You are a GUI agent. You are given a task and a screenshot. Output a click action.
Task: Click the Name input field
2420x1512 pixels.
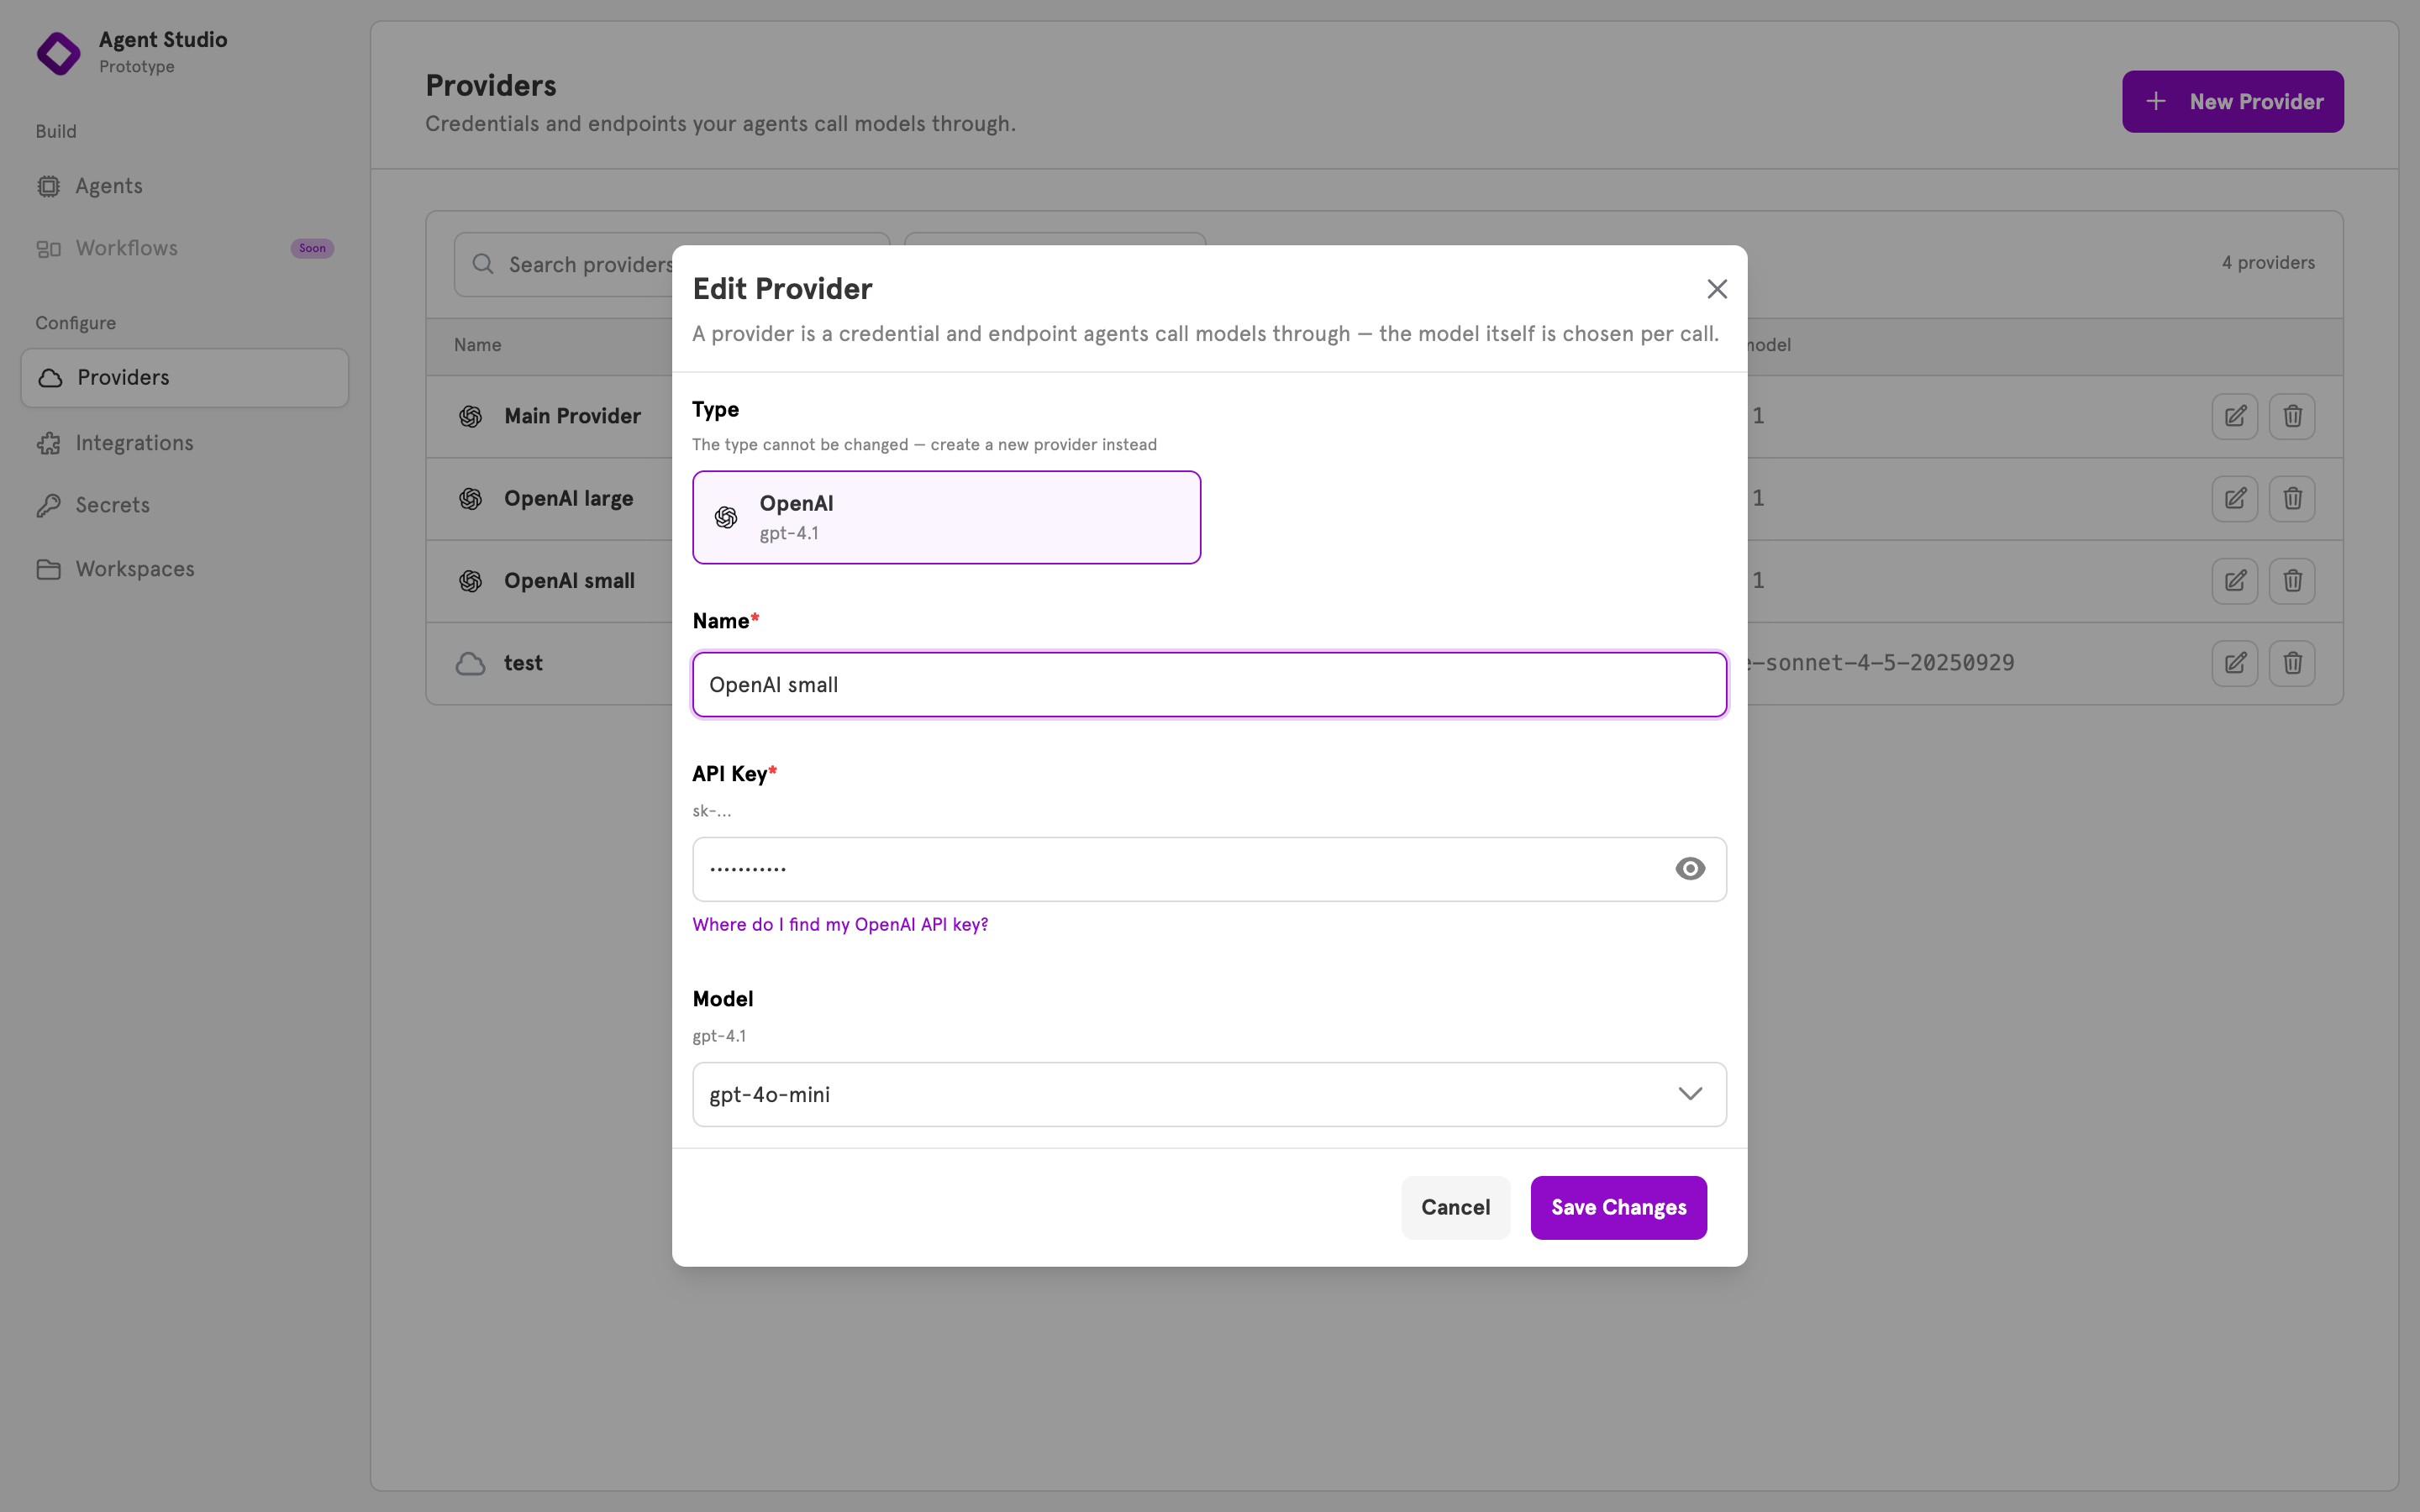(x=1209, y=685)
